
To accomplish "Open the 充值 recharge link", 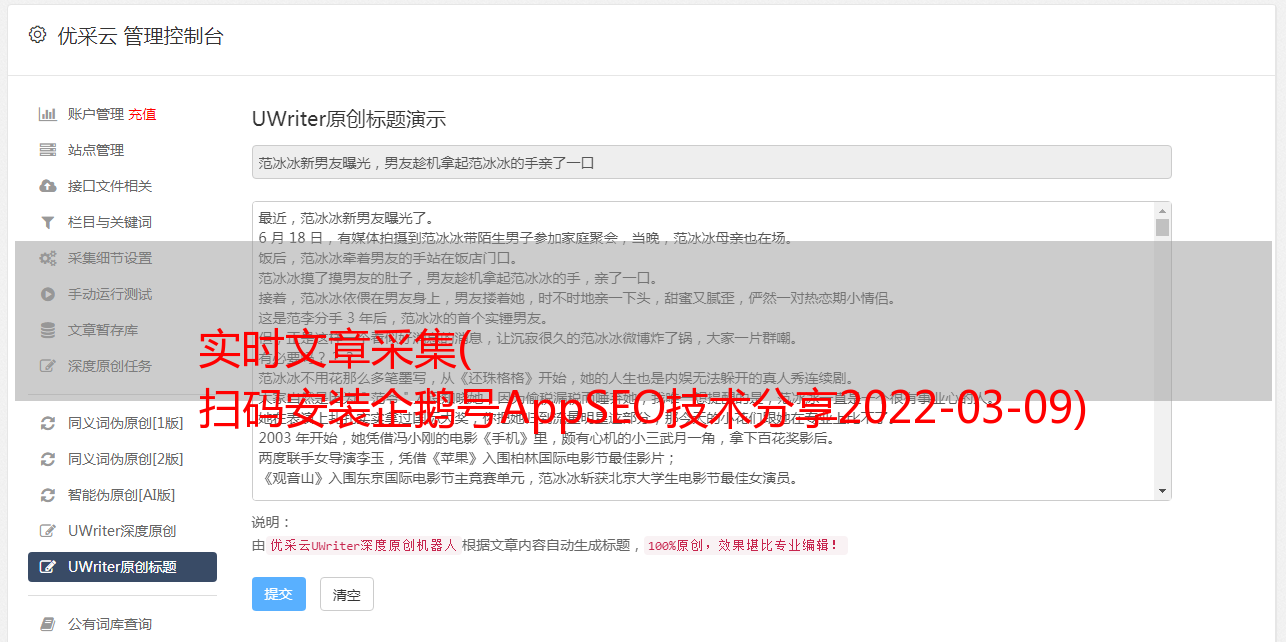I will (142, 114).
